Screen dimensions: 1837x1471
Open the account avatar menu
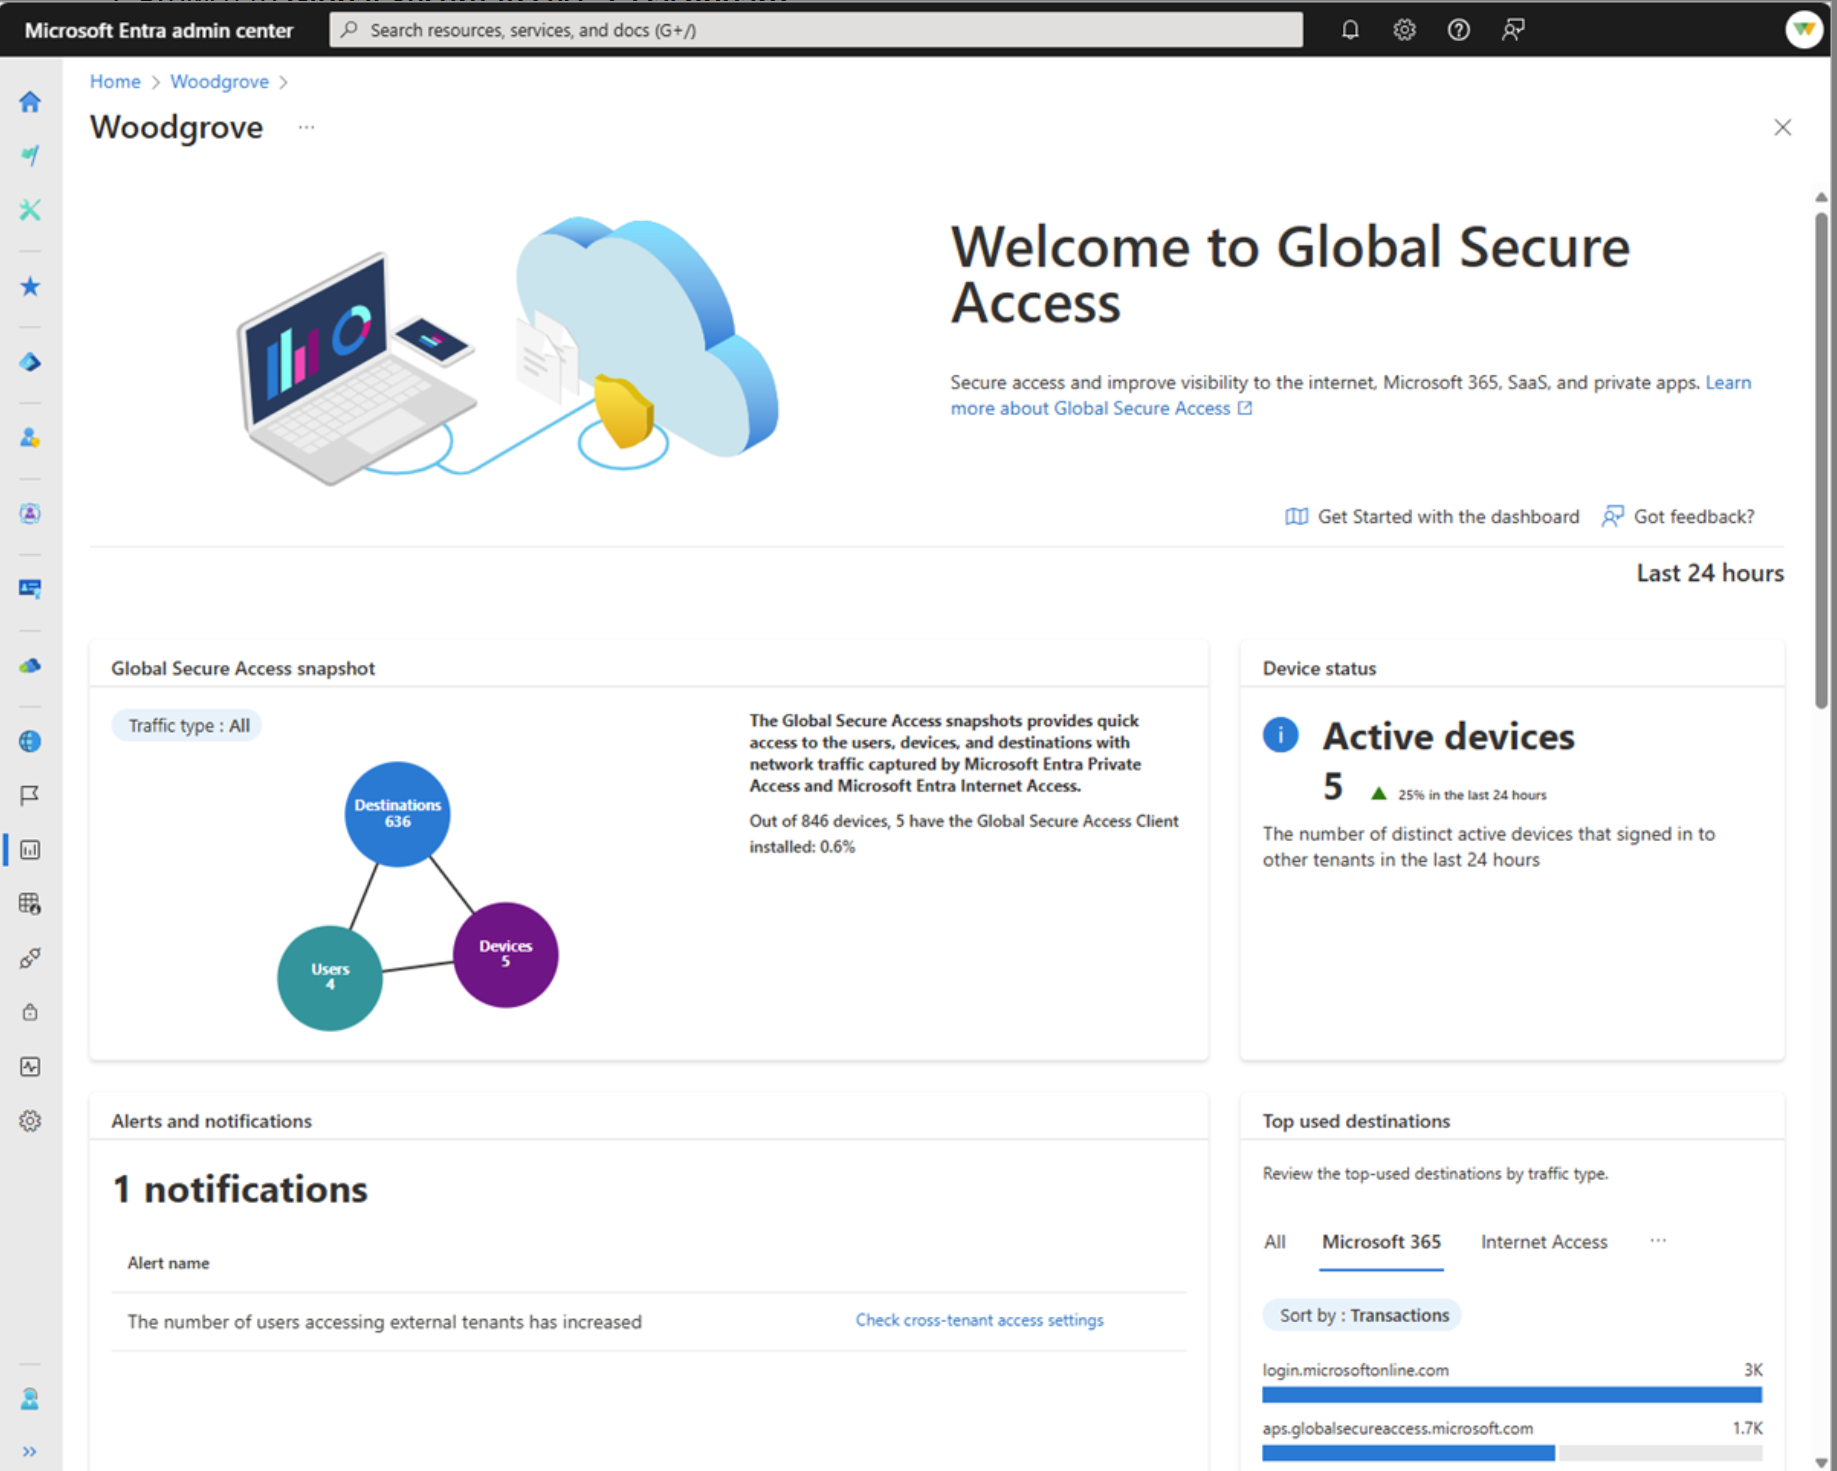click(1803, 30)
